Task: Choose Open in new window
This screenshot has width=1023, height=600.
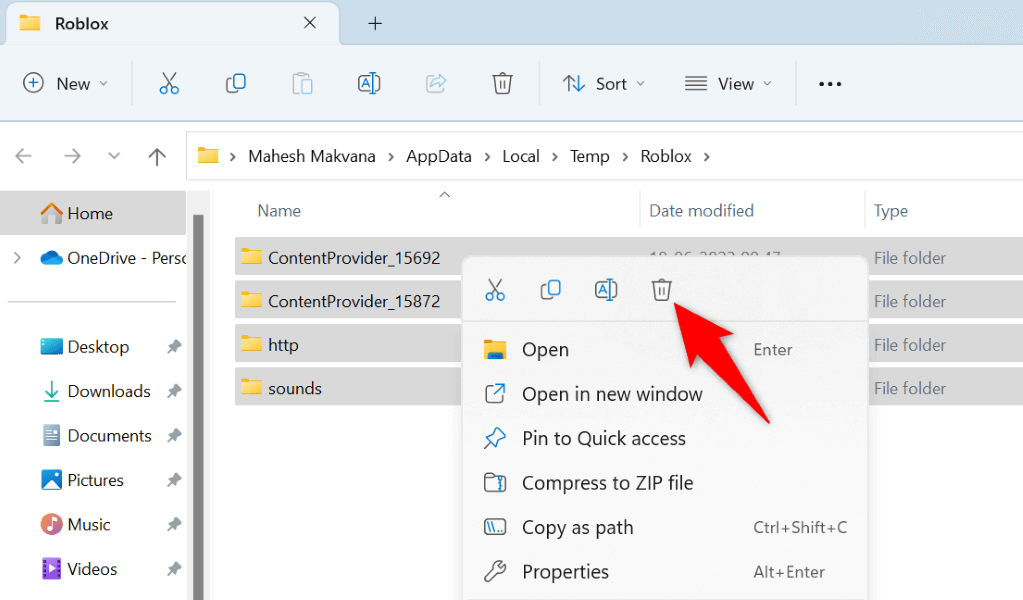Action: click(612, 393)
